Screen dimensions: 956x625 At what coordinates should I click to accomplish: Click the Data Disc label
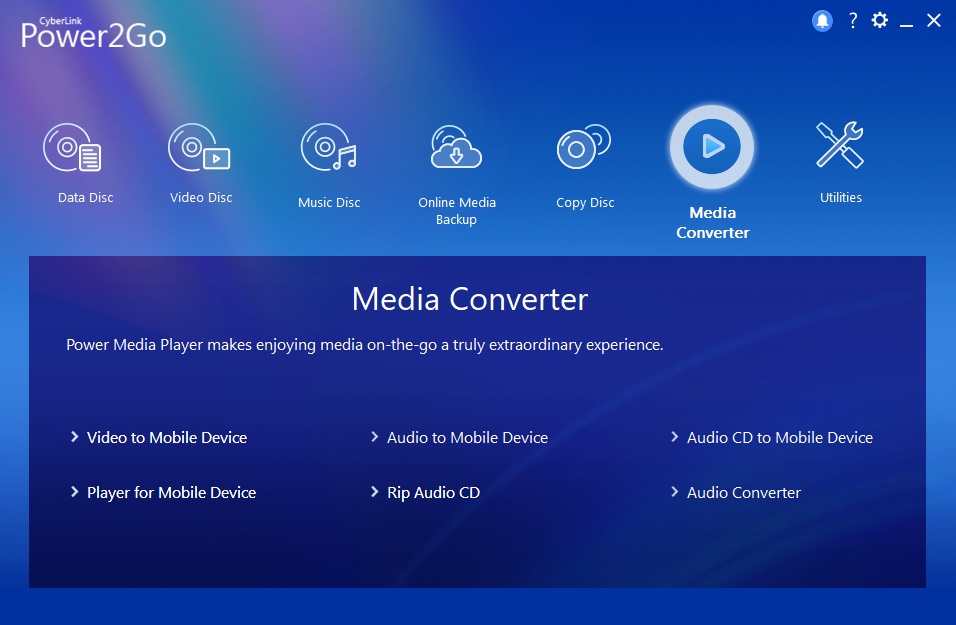85,198
